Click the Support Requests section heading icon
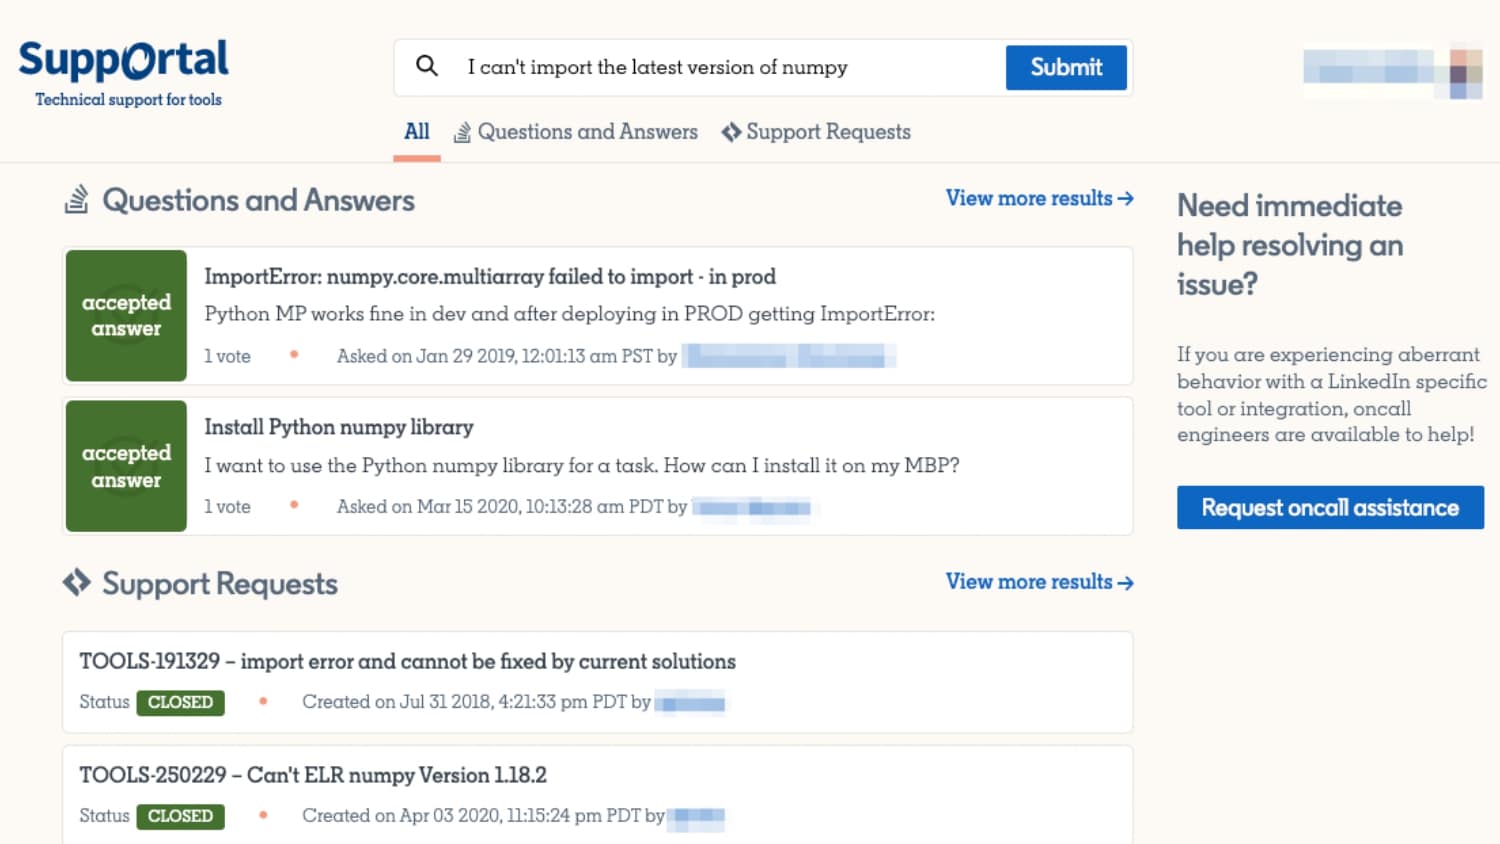 77,583
